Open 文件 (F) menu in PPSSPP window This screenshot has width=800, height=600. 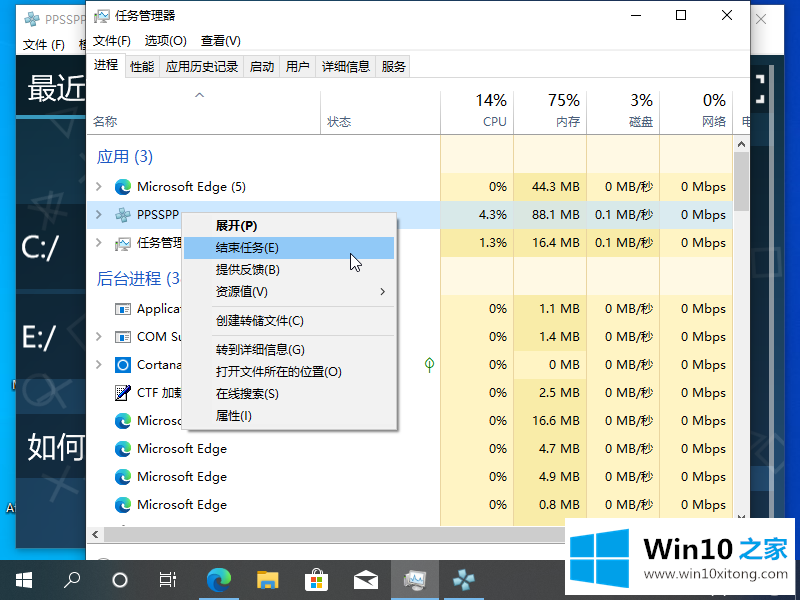point(44,45)
